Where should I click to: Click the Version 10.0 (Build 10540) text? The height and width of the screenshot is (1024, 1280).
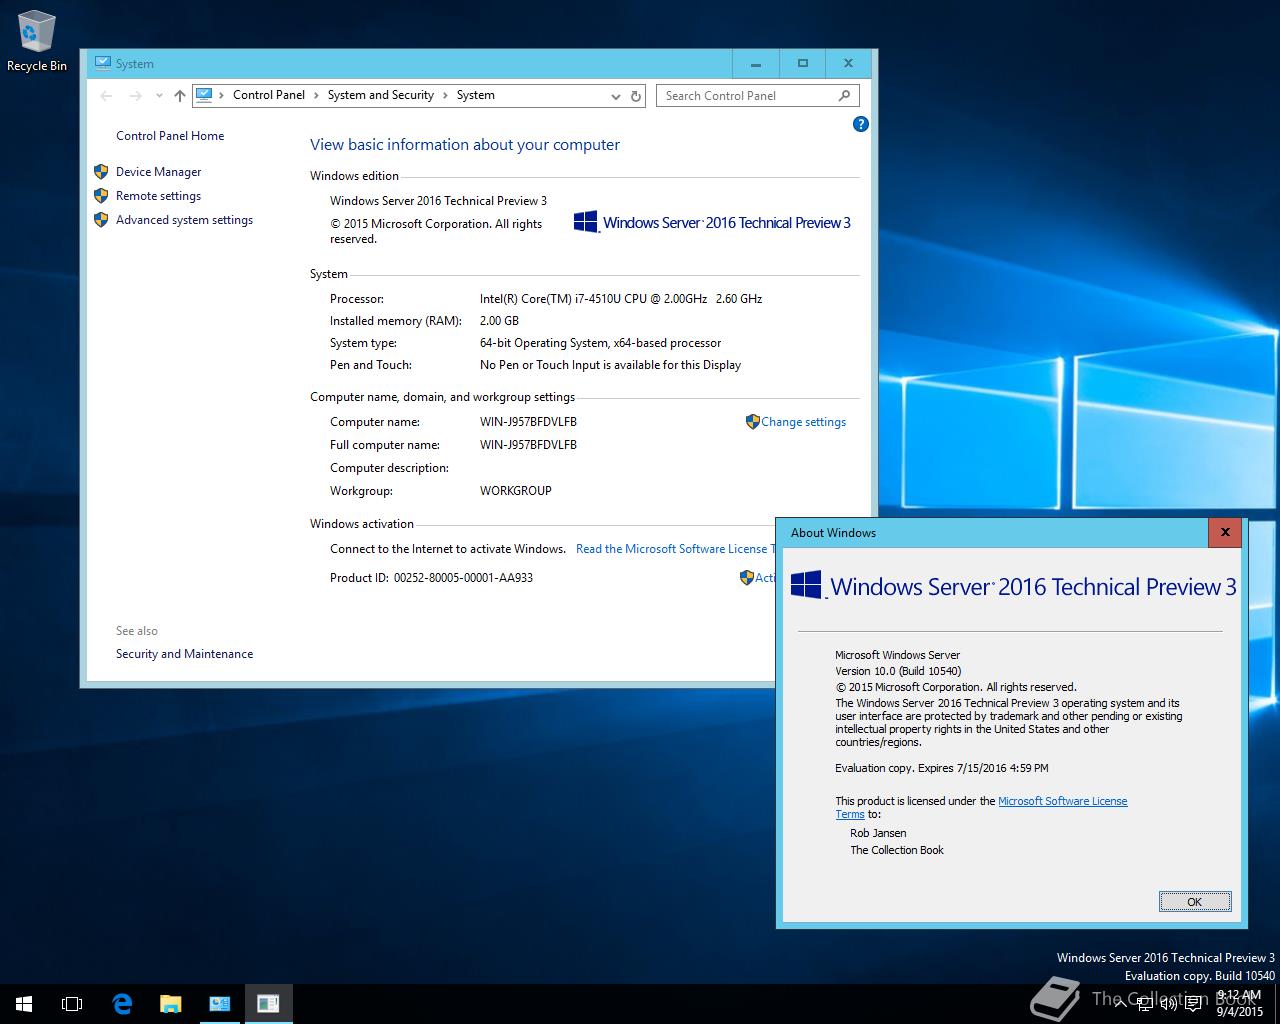pyautogui.click(x=898, y=671)
